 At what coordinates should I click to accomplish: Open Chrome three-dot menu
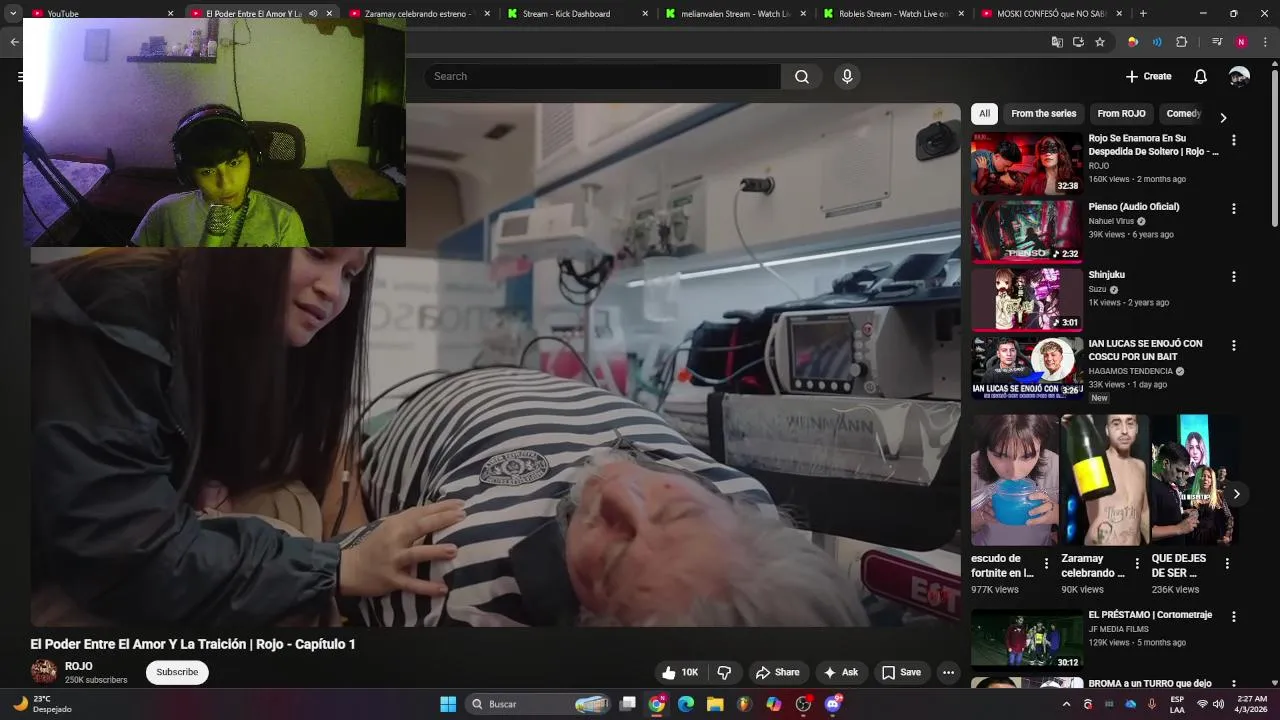[1265, 42]
